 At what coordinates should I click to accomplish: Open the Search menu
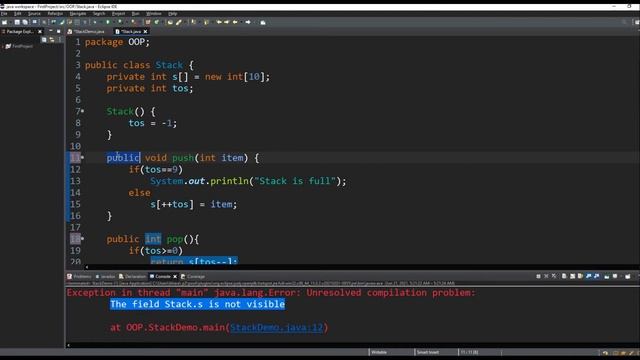(99, 14)
